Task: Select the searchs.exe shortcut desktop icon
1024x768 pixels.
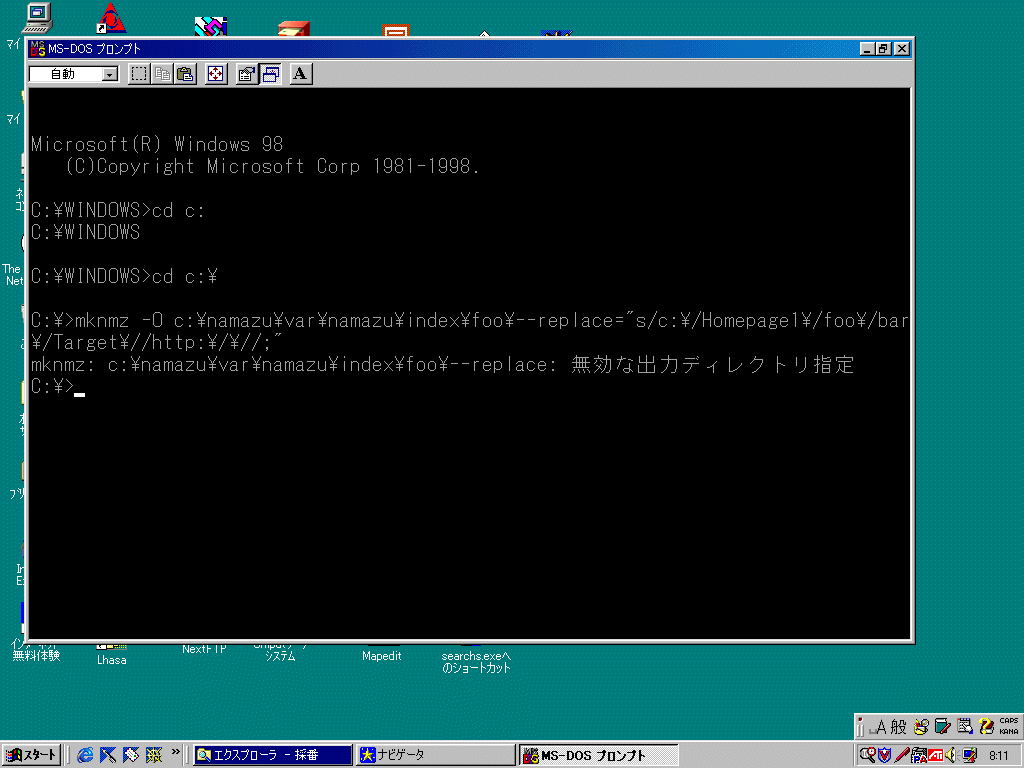Action: tap(476, 662)
